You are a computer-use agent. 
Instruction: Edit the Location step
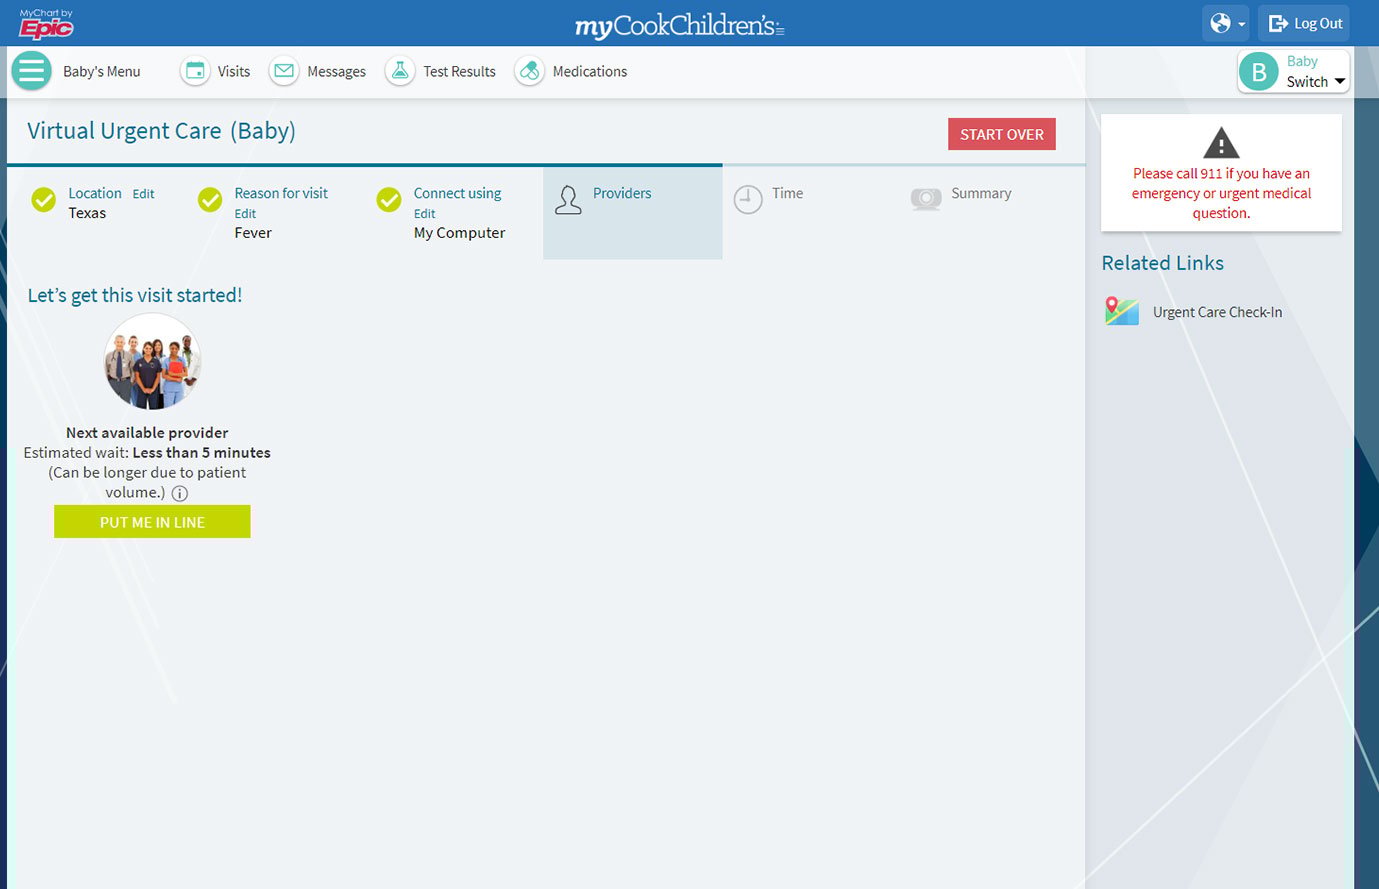point(144,194)
